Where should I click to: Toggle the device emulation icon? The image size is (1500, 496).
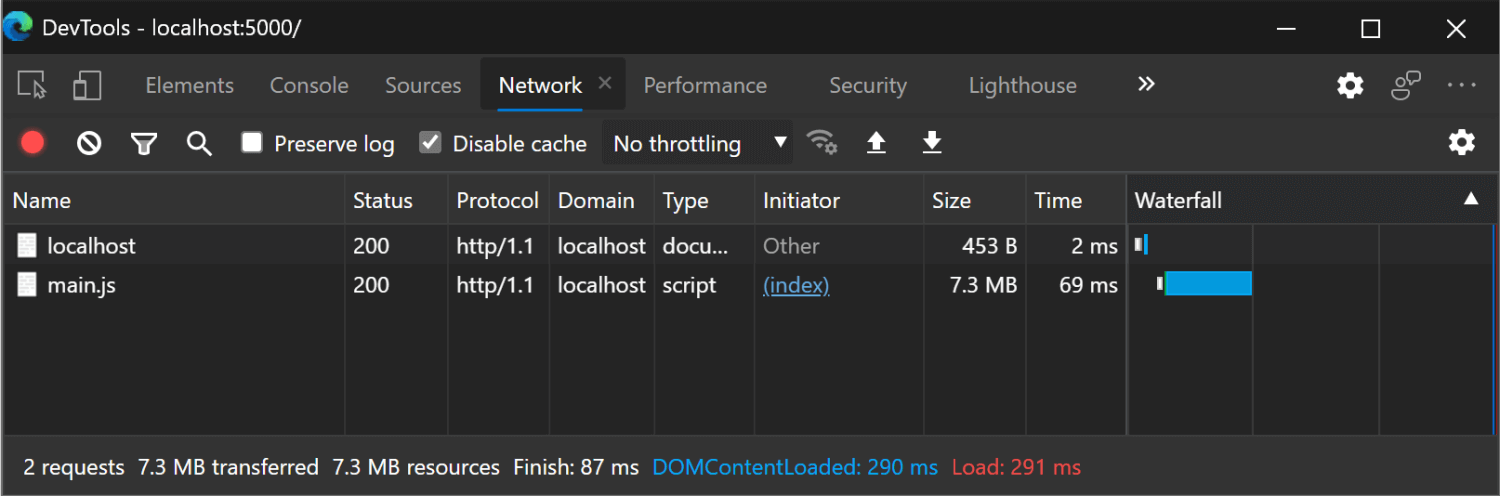(87, 85)
